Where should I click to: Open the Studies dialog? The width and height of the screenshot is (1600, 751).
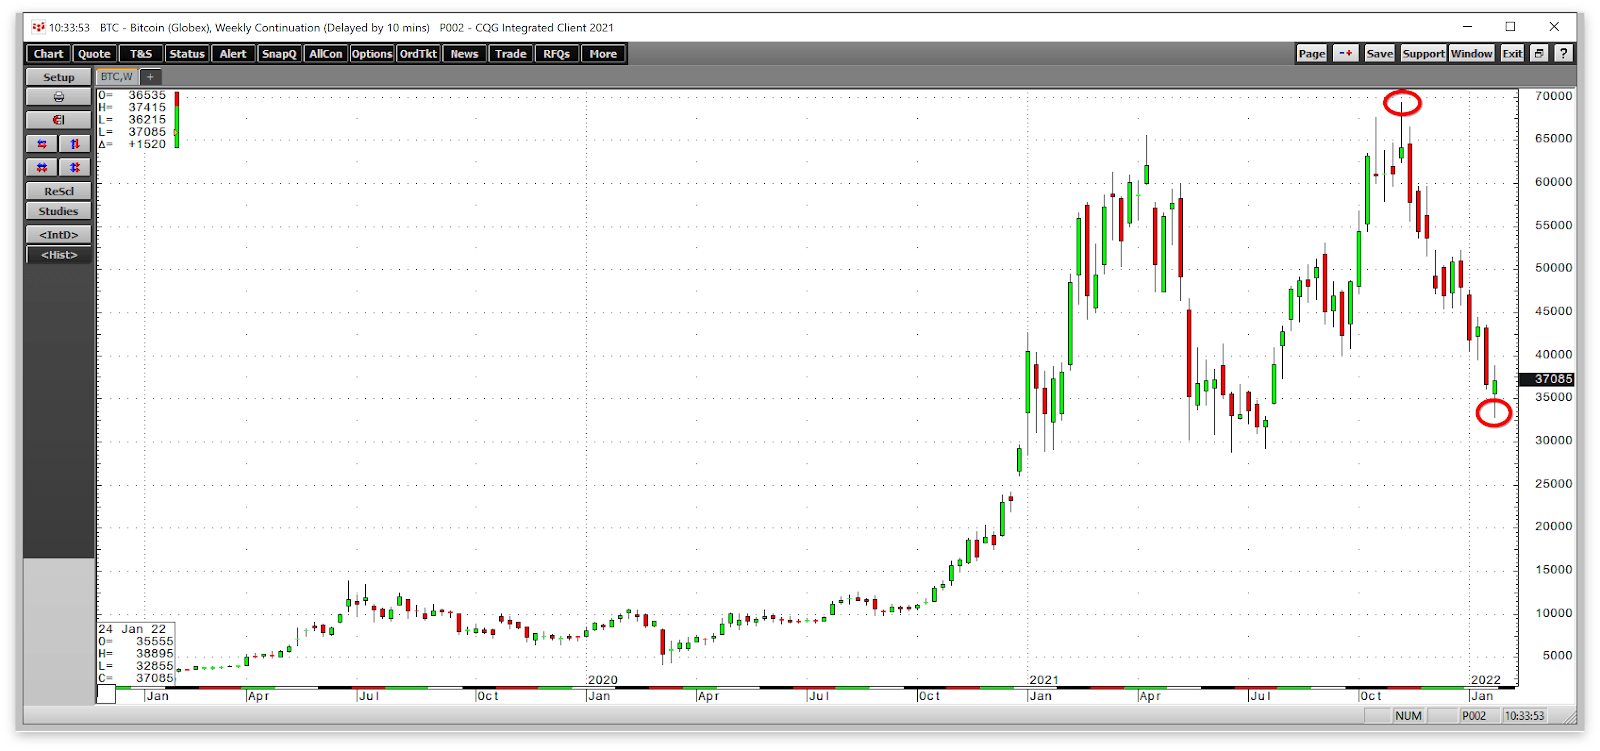pos(58,211)
